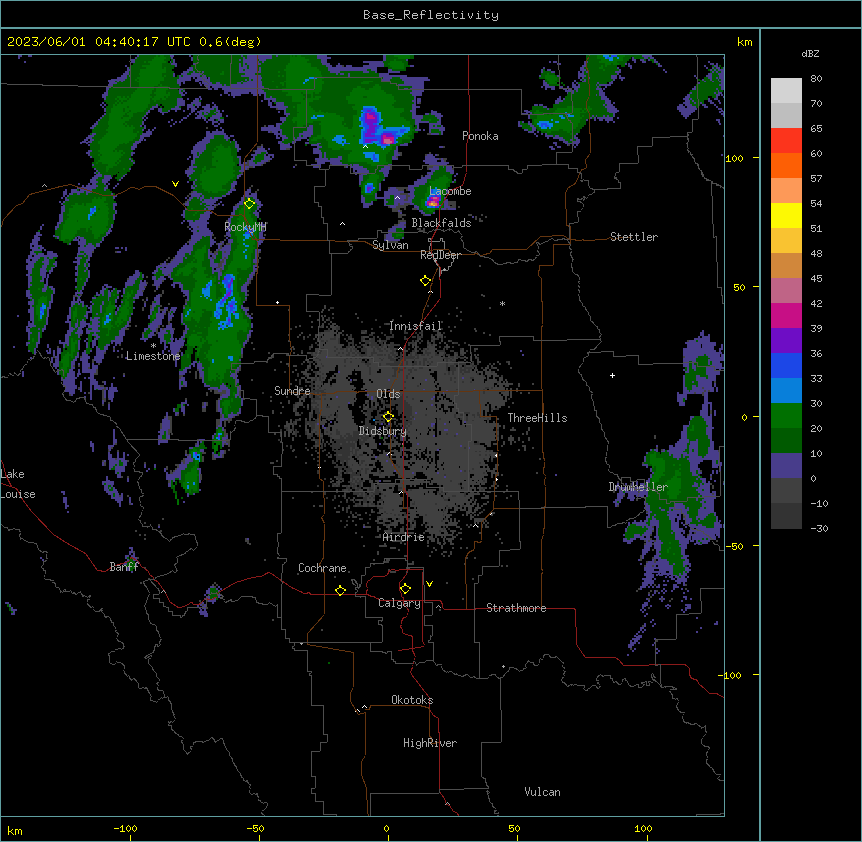Click the white plus marker west of Drumheller
Viewport: 862px width, 842px height.
click(612, 375)
